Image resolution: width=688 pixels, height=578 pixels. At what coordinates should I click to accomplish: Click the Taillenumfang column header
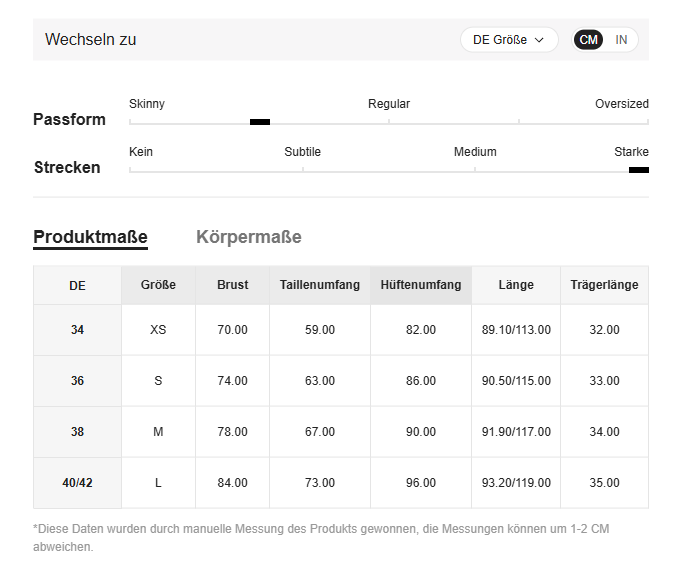pos(320,285)
